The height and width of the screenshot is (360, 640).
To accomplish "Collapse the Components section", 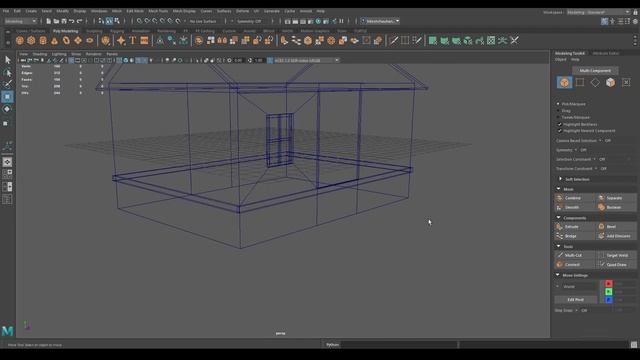I will click(x=558, y=218).
